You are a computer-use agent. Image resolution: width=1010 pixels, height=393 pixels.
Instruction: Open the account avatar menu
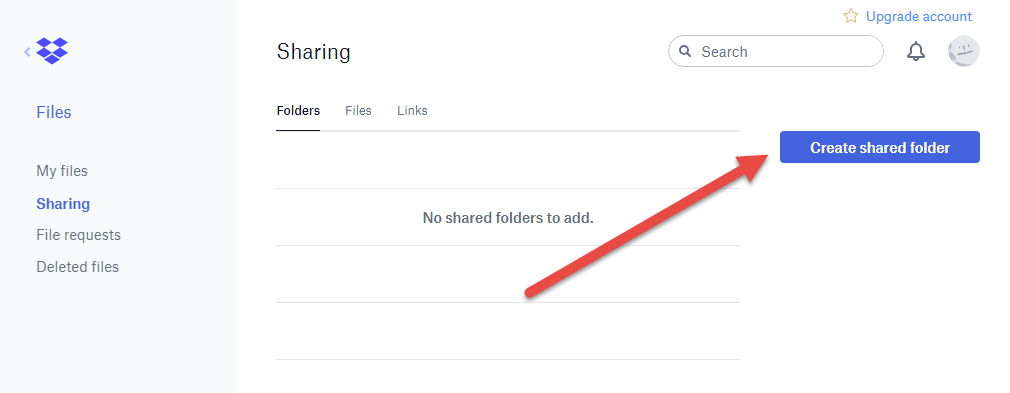click(964, 52)
